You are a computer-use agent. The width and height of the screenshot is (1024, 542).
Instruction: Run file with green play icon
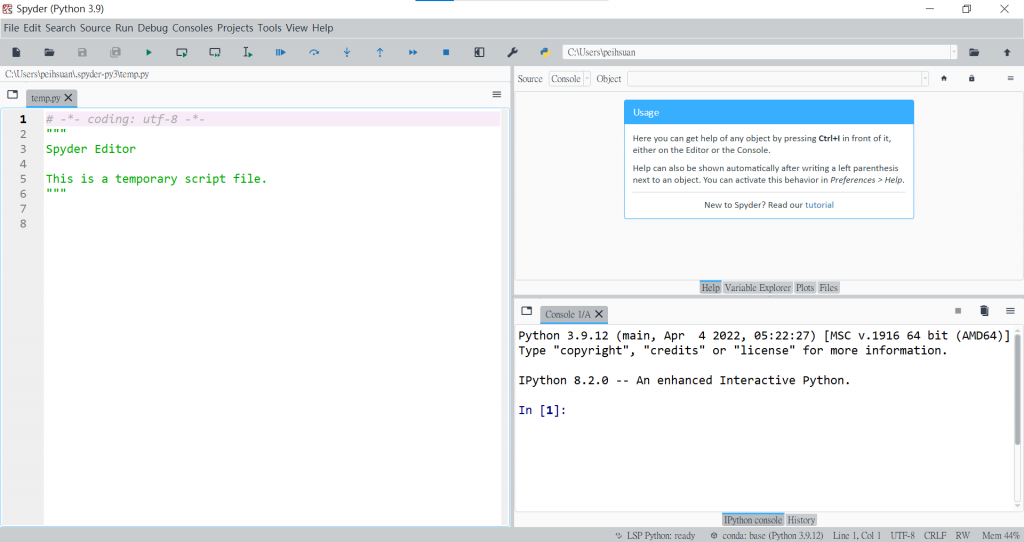pyautogui.click(x=149, y=52)
